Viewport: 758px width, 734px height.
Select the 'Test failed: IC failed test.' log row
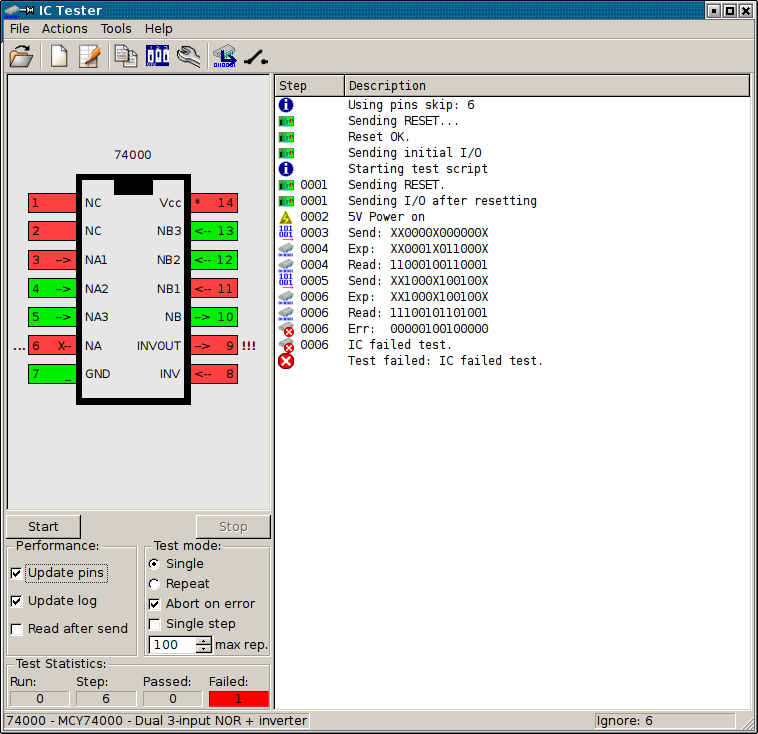[x=445, y=361]
